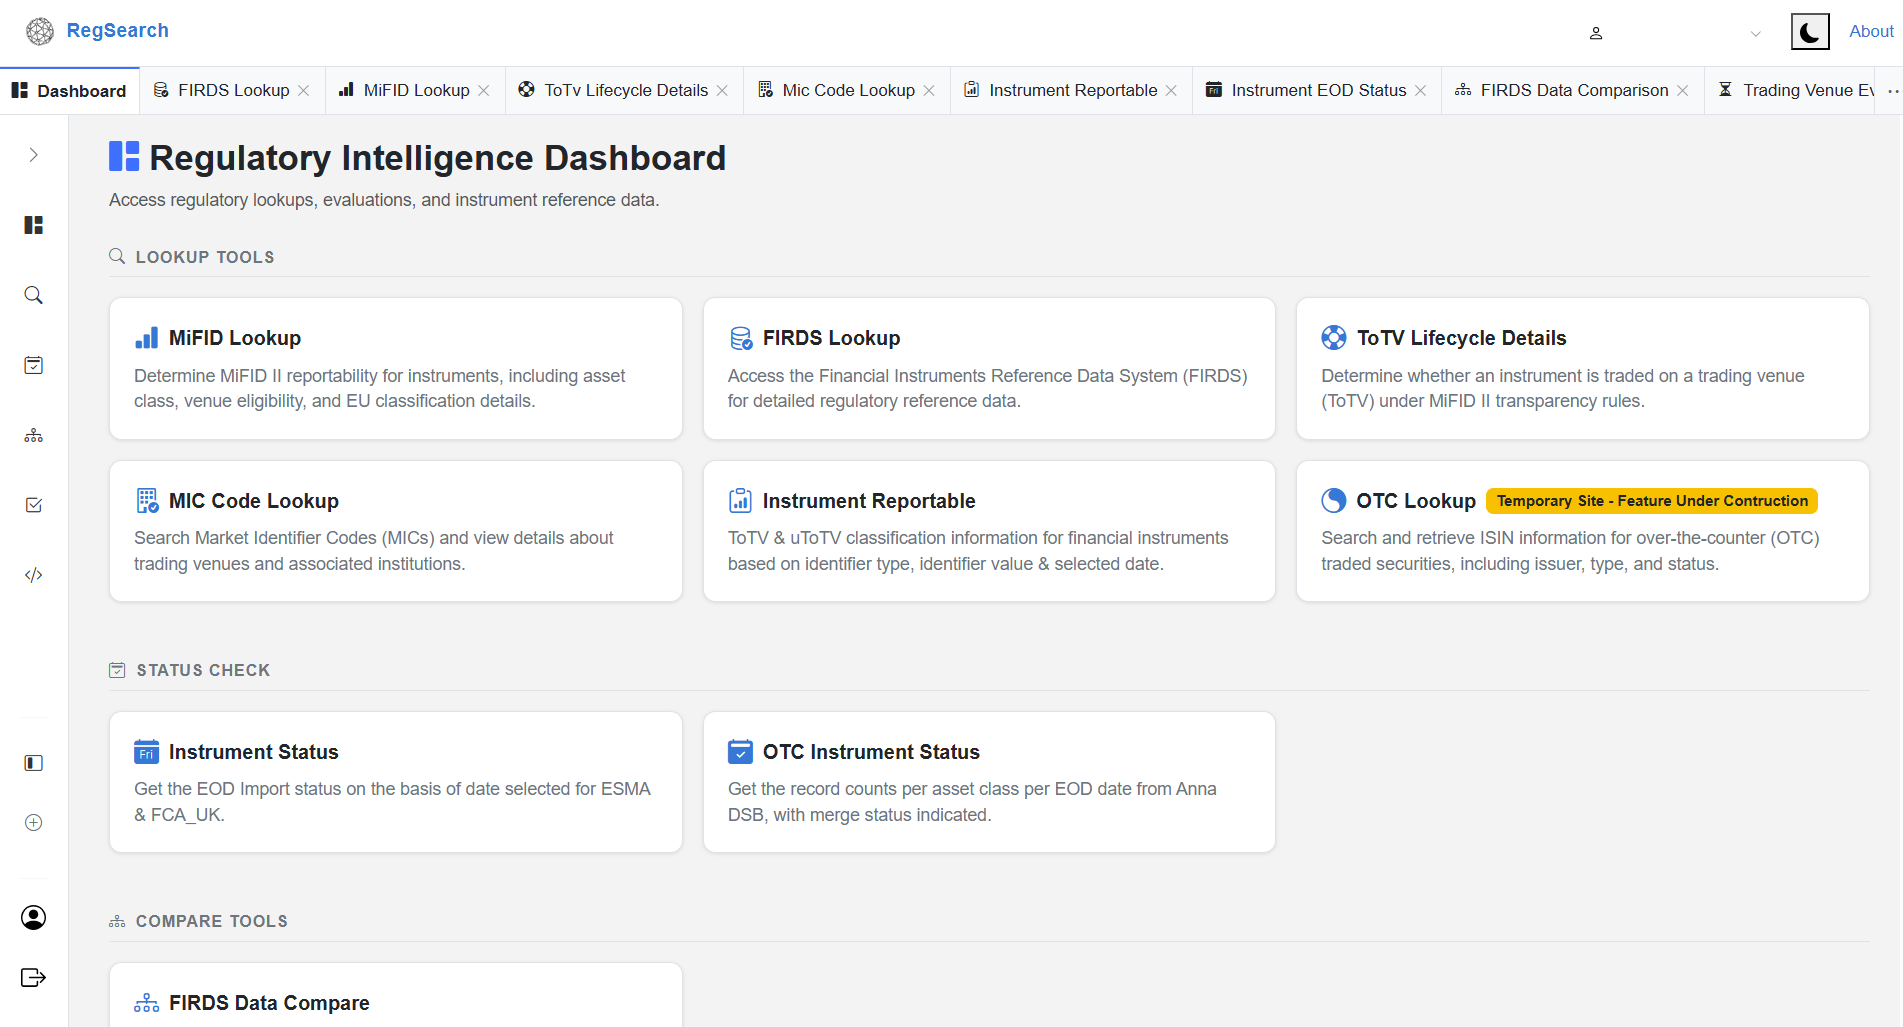
Task: Click the sidebar plus circle icon
Action: [34, 822]
